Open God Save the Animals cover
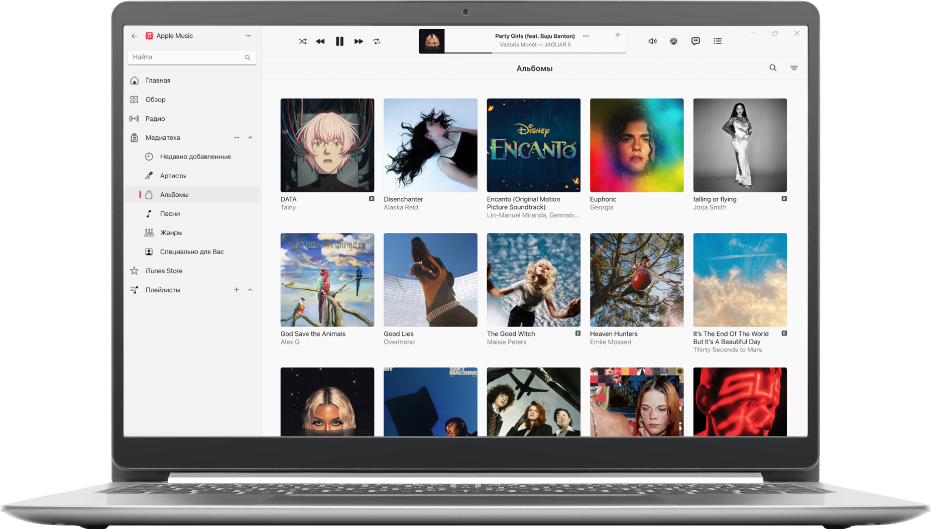 [x=327, y=280]
